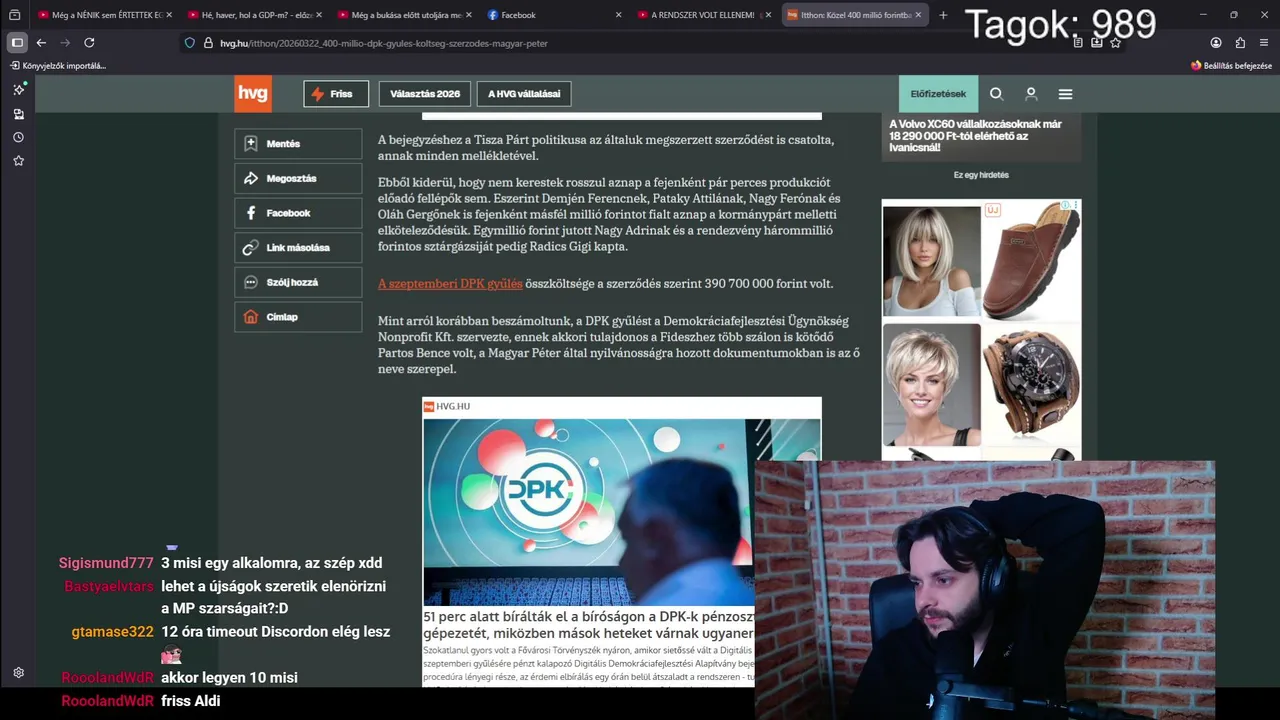Open 'A HVG vállalásai' page
The width and height of the screenshot is (1280, 720).
(x=524, y=94)
